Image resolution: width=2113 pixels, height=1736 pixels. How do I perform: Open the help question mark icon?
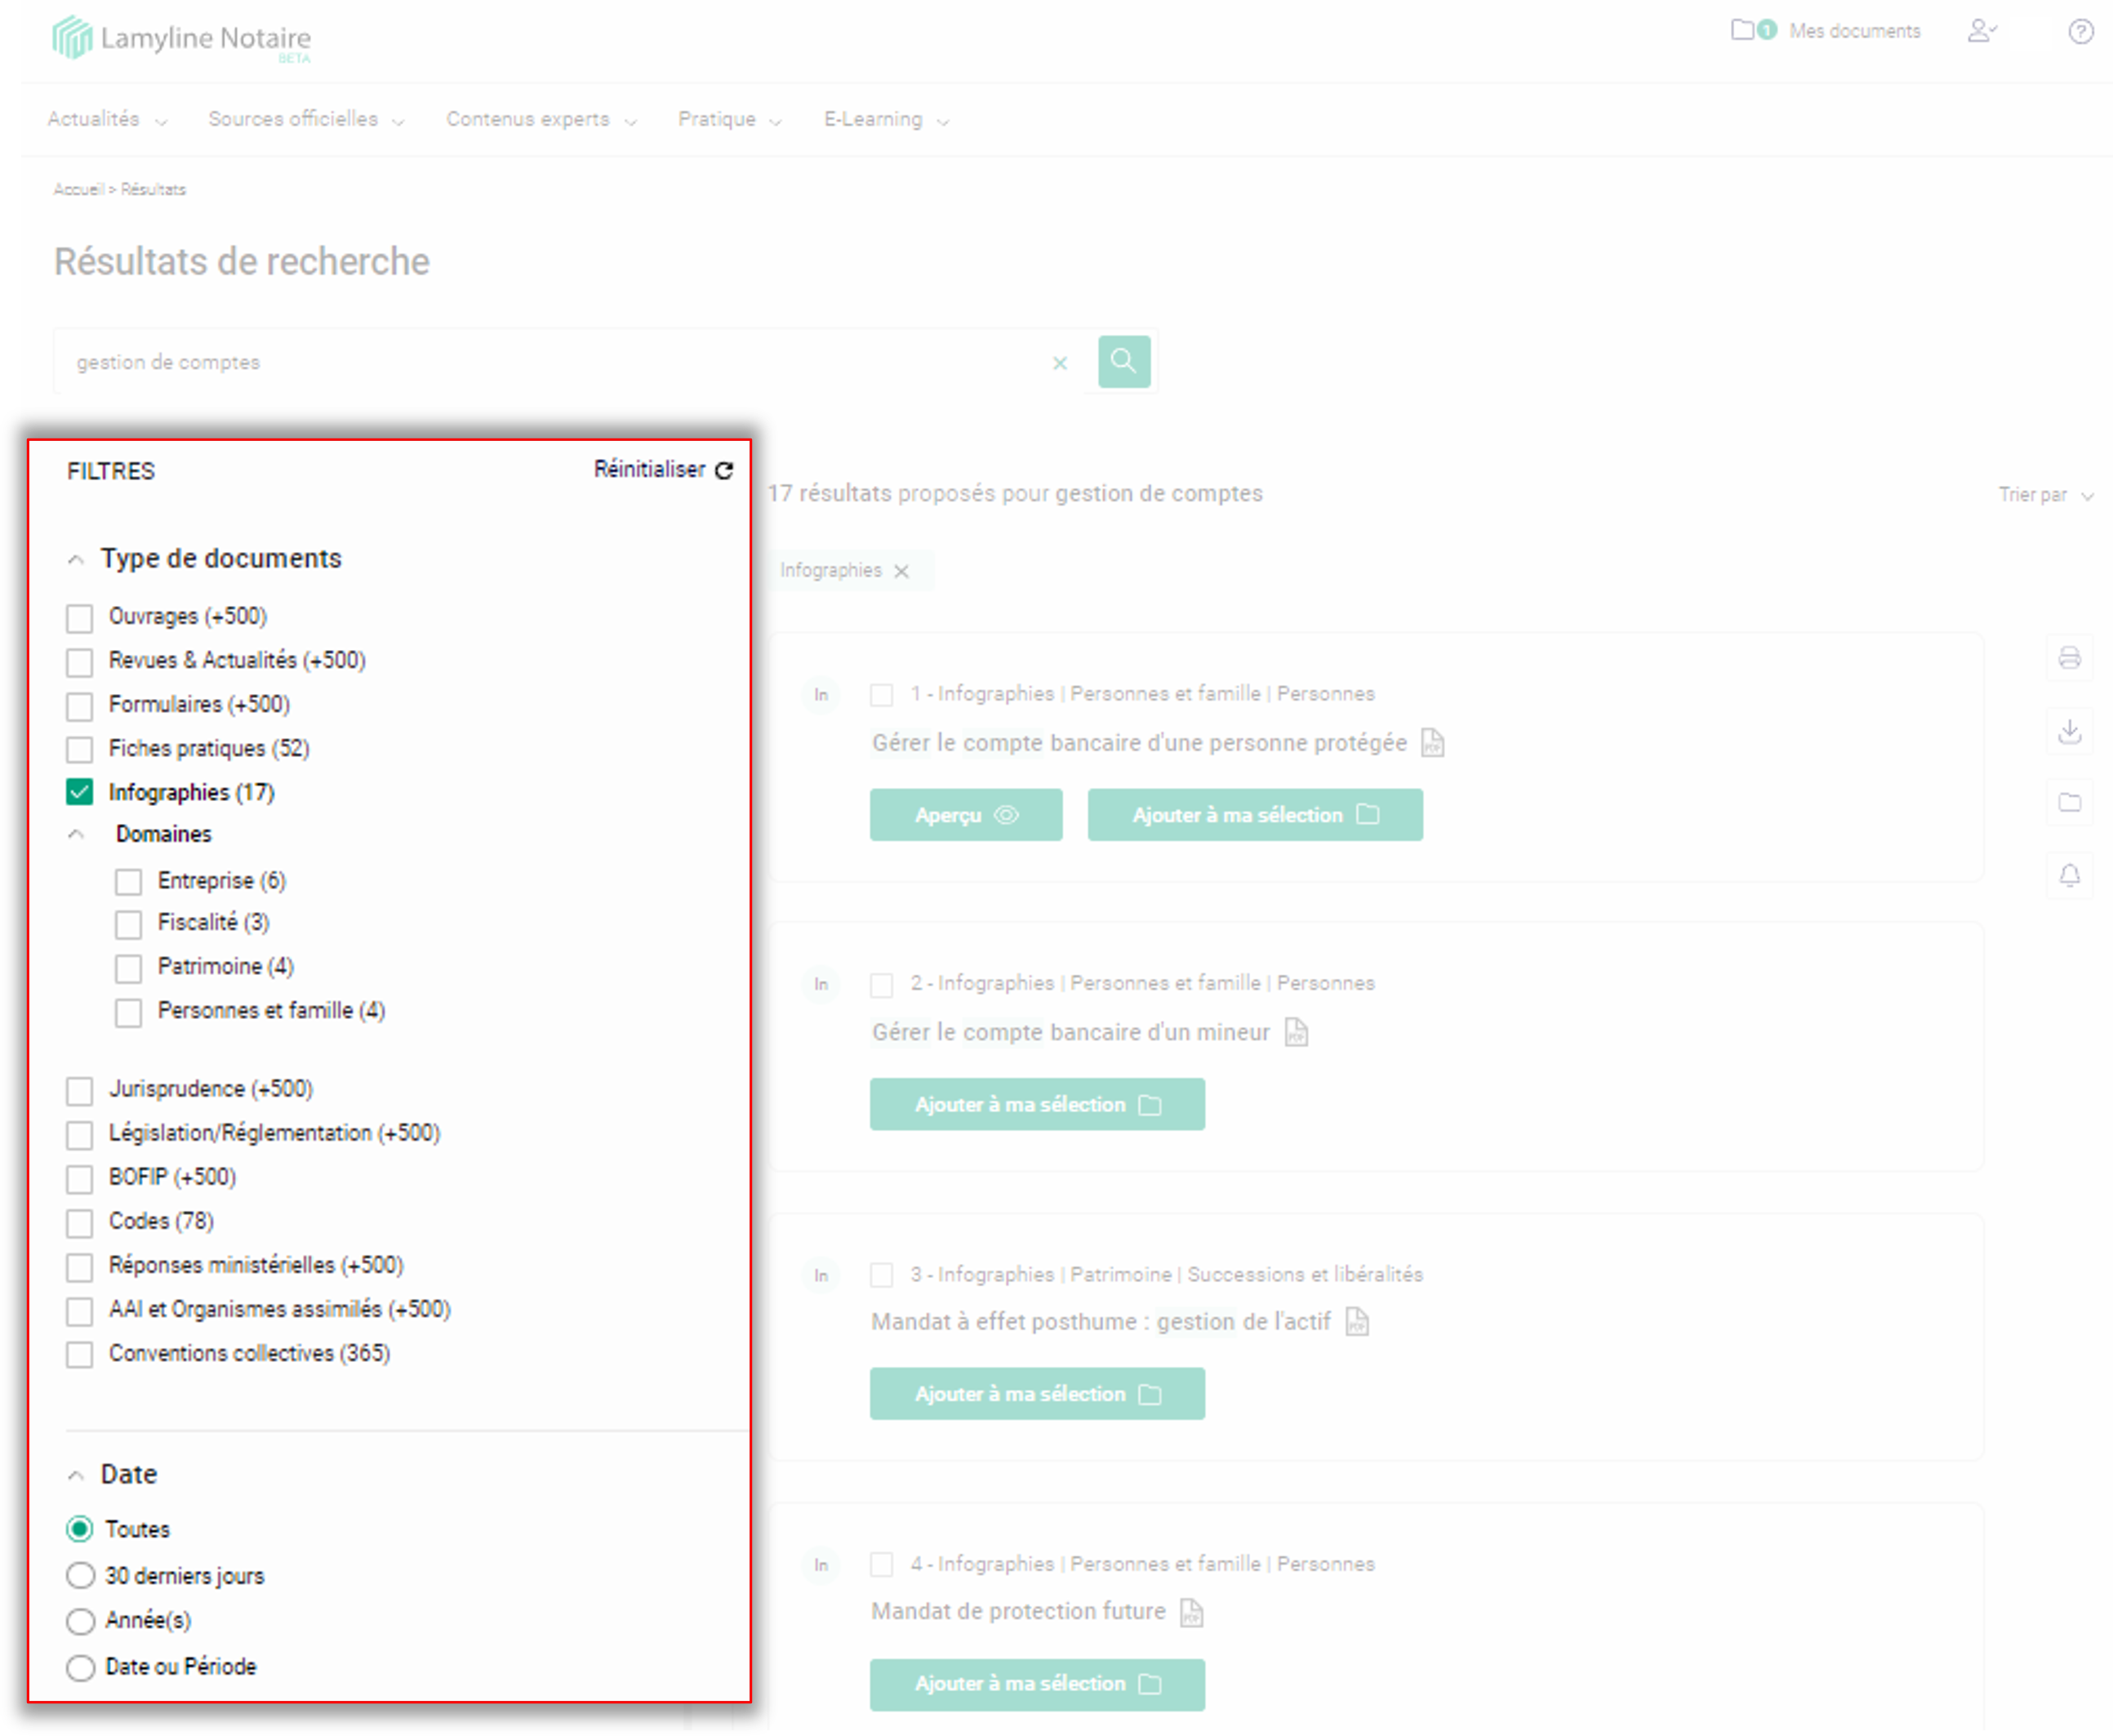(x=2080, y=31)
